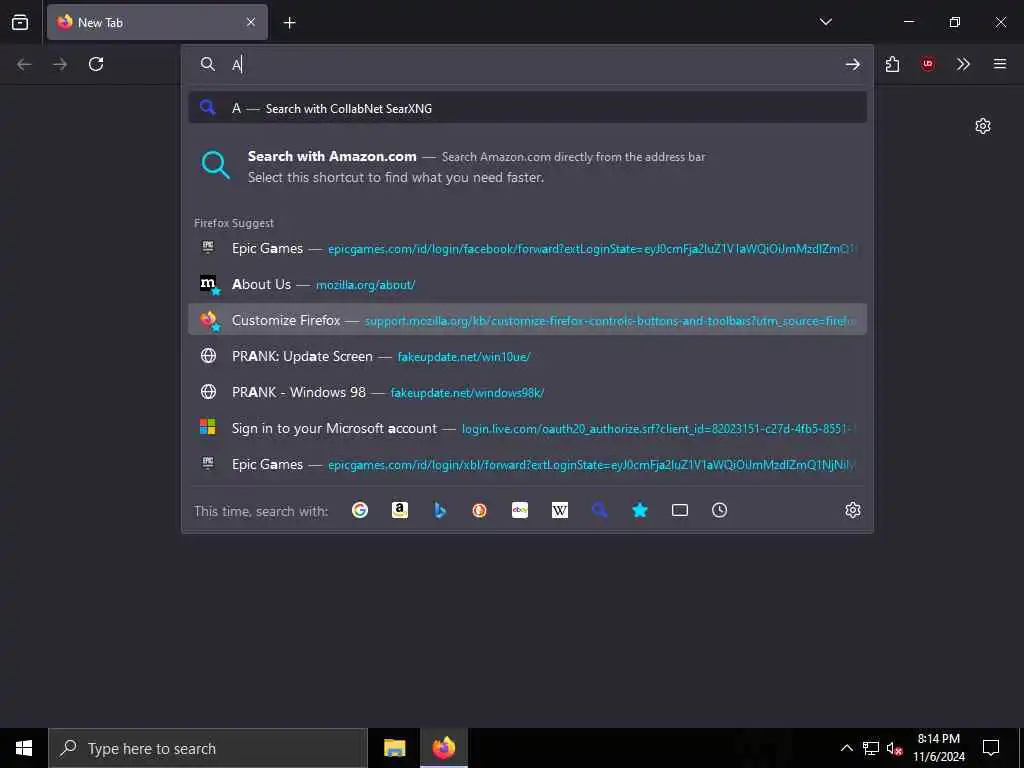The image size is (1024, 768).
Task: Search open tabs using the tabs icon
Action: [x=680, y=510]
